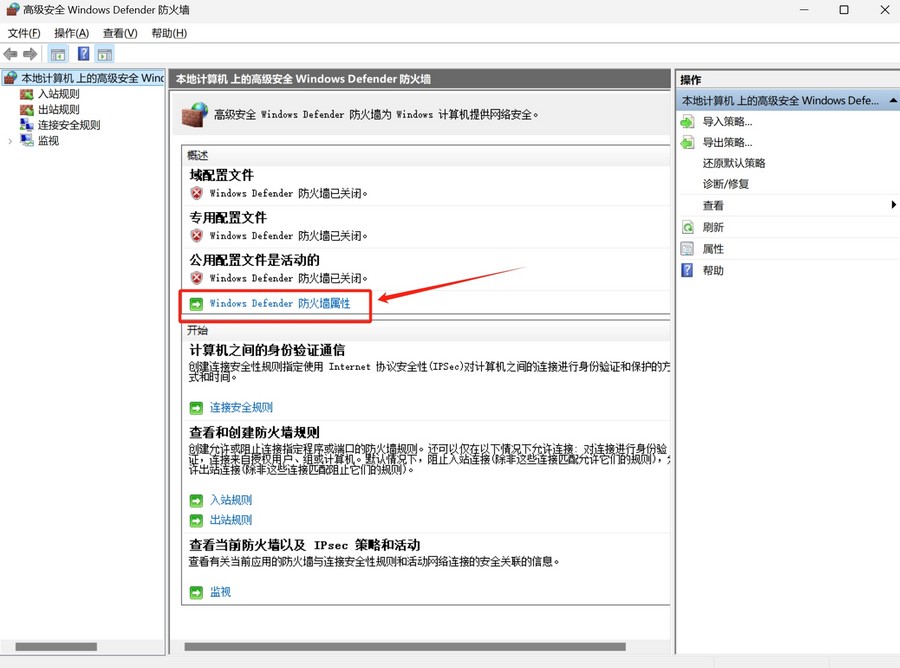Select 出站规则 tree item

pos(59,110)
